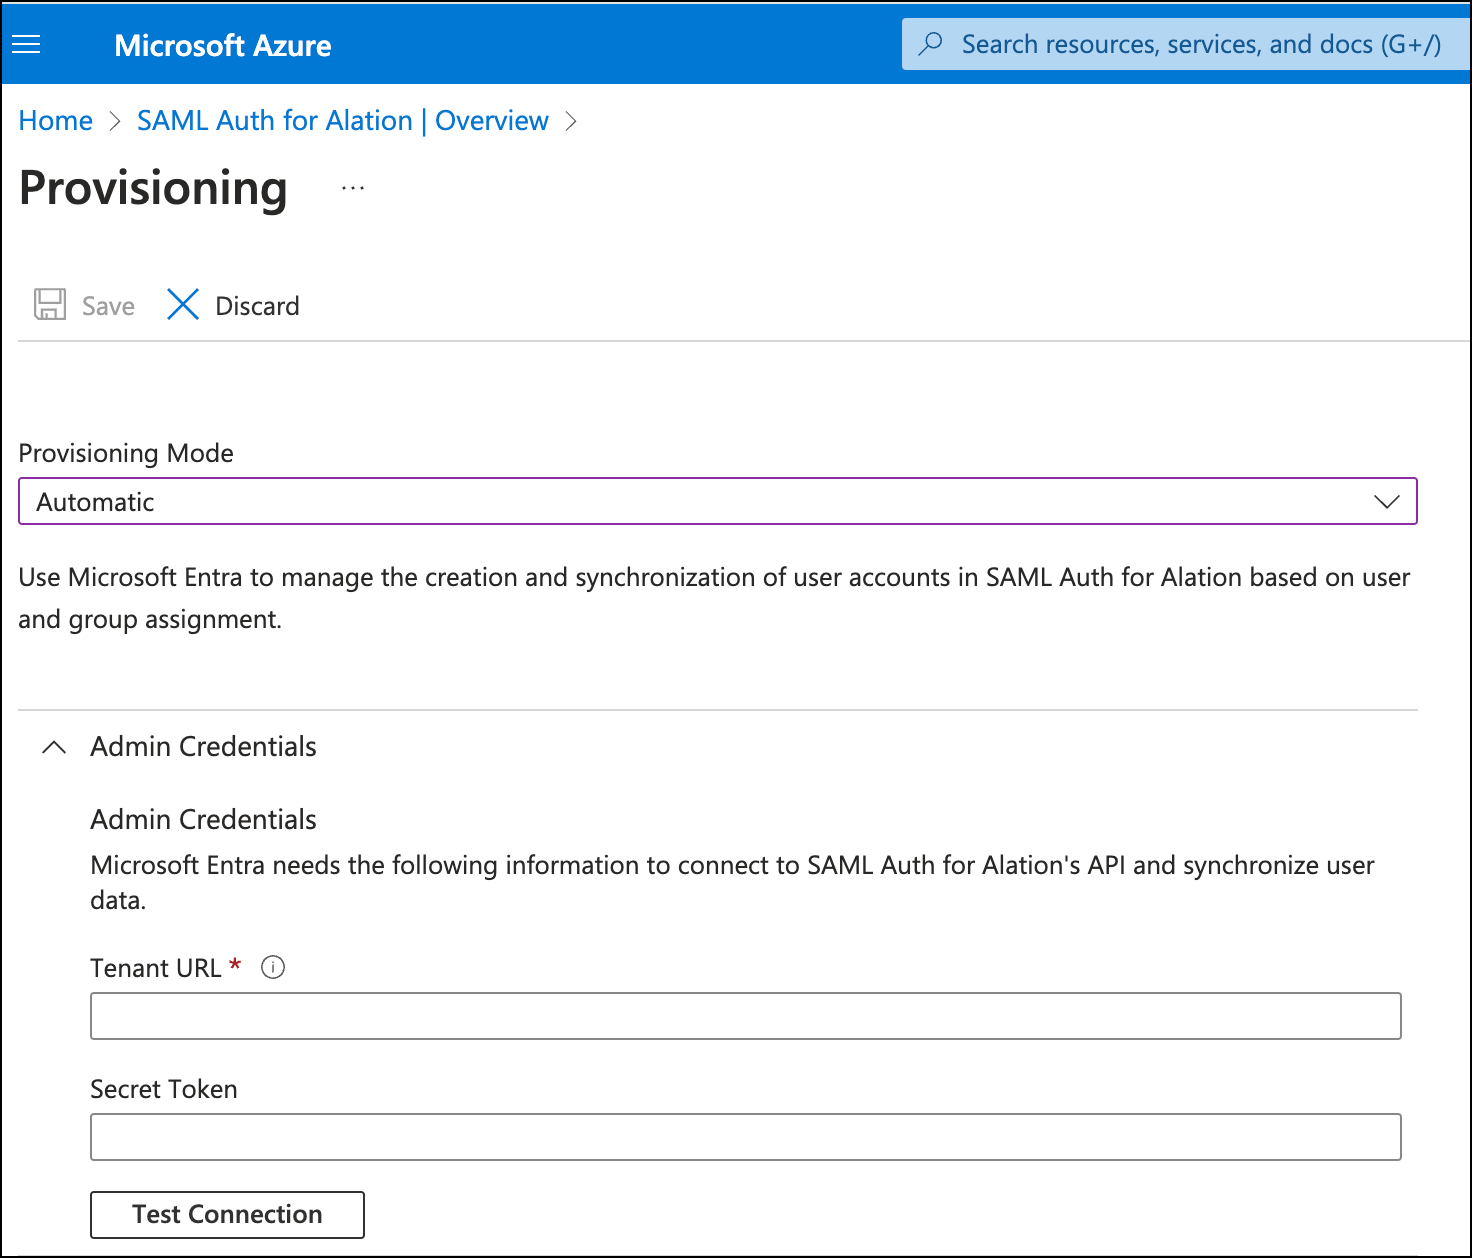
Task: Click the Discard label in toolbar
Action: coord(257,306)
